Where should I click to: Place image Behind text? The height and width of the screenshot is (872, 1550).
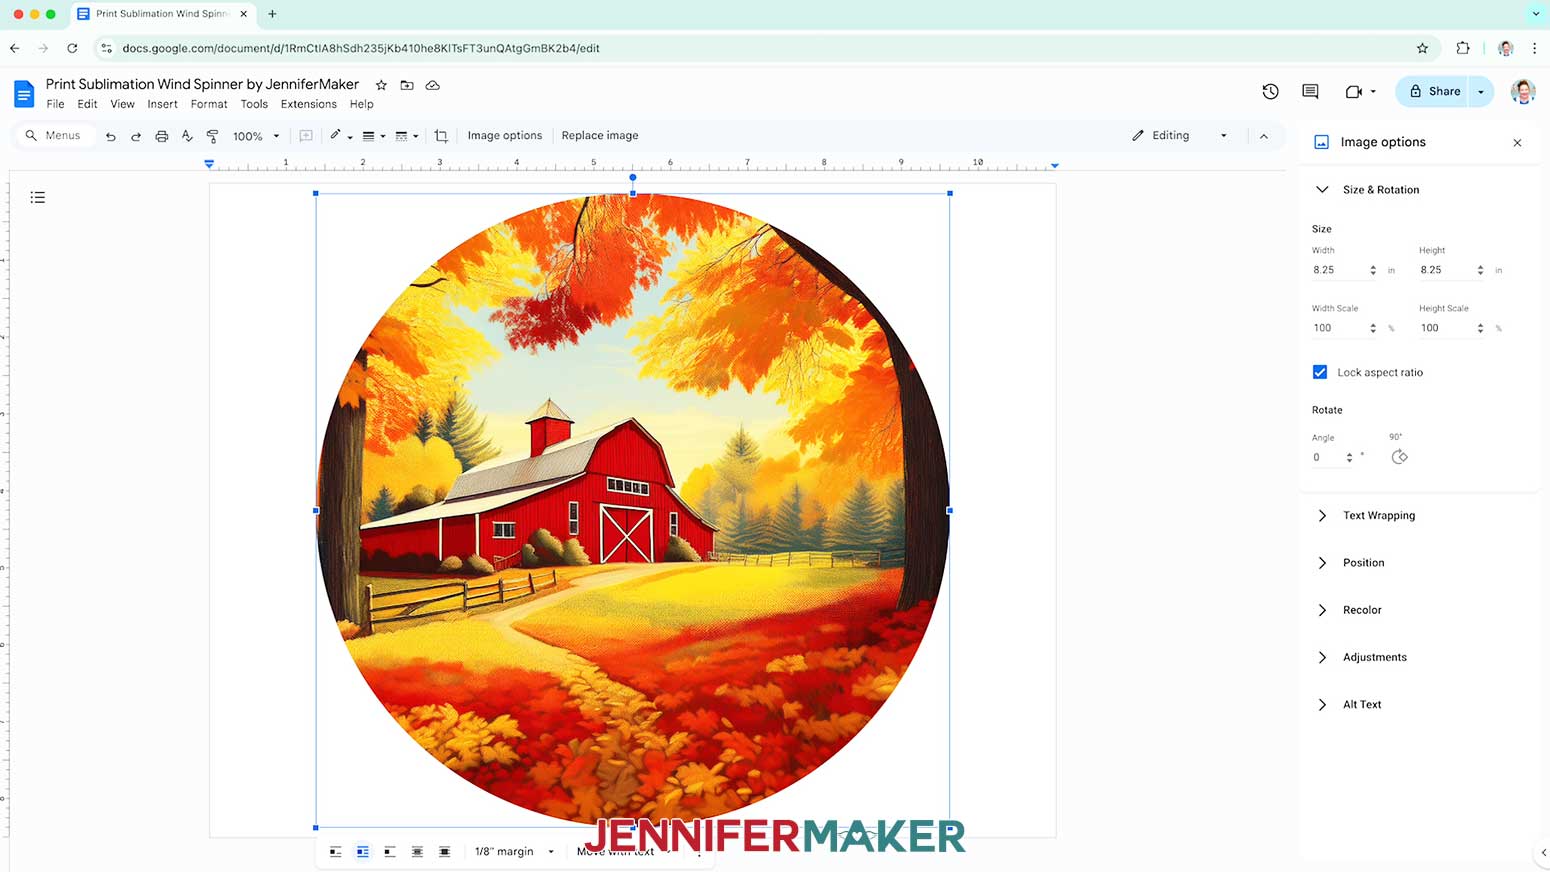417,852
